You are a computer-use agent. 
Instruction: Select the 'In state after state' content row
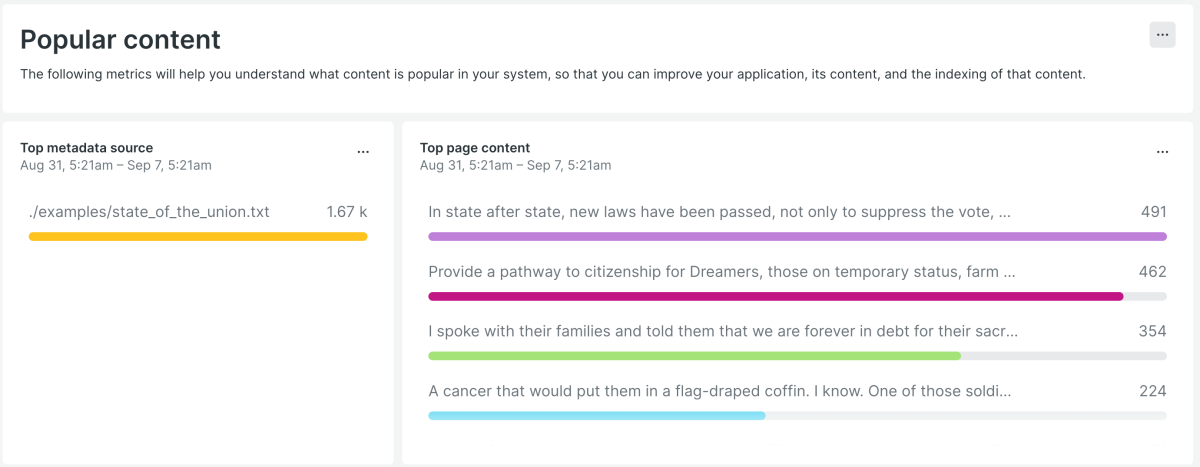pos(719,212)
